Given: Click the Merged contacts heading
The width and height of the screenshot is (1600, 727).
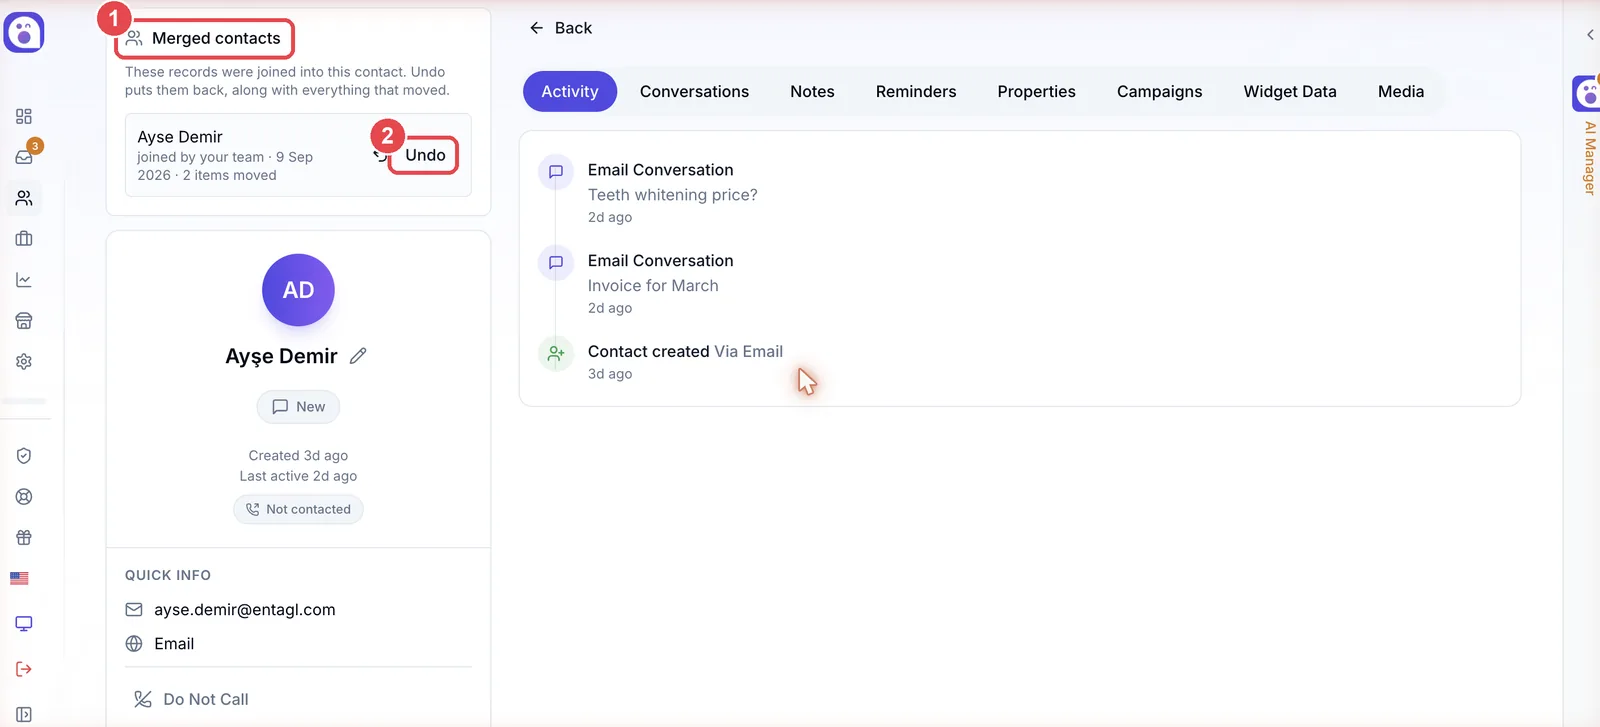Looking at the screenshot, I should point(216,38).
